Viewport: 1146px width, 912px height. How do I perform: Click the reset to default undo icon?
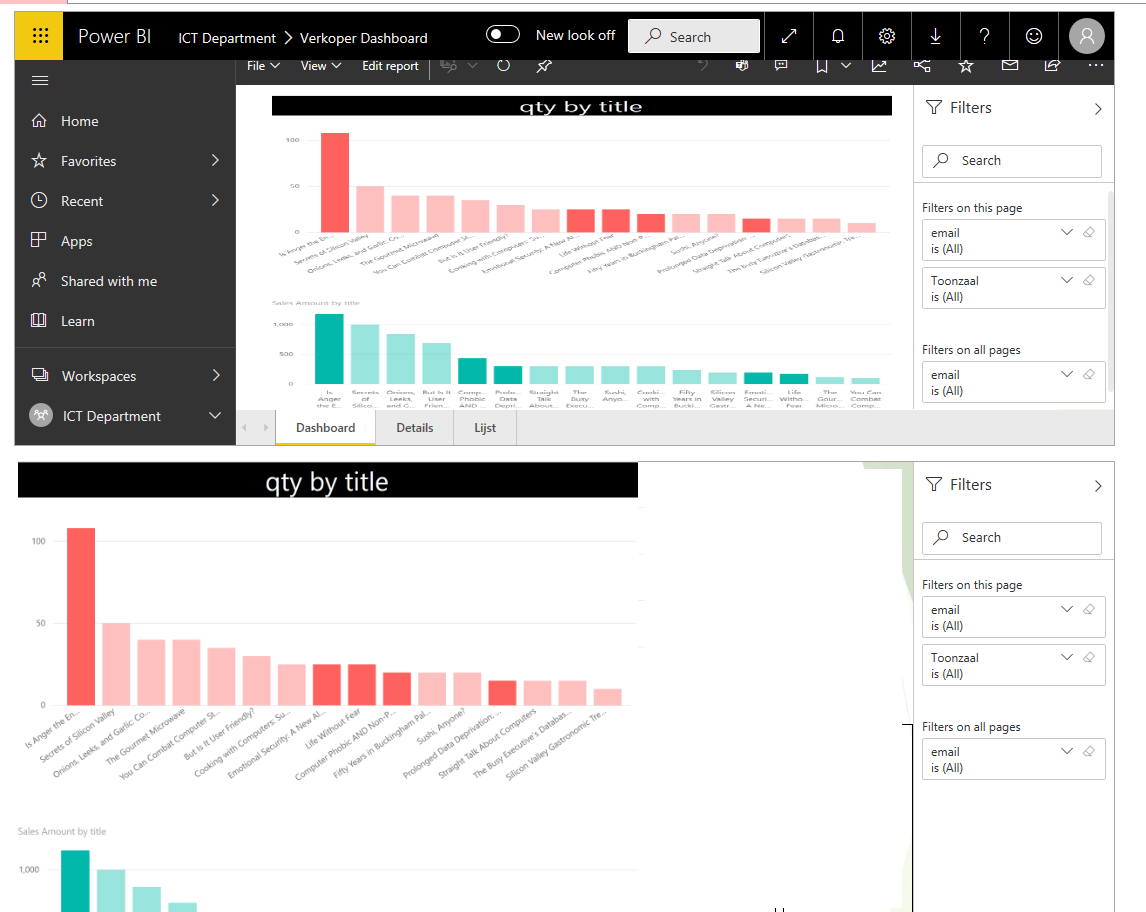click(702, 66)
